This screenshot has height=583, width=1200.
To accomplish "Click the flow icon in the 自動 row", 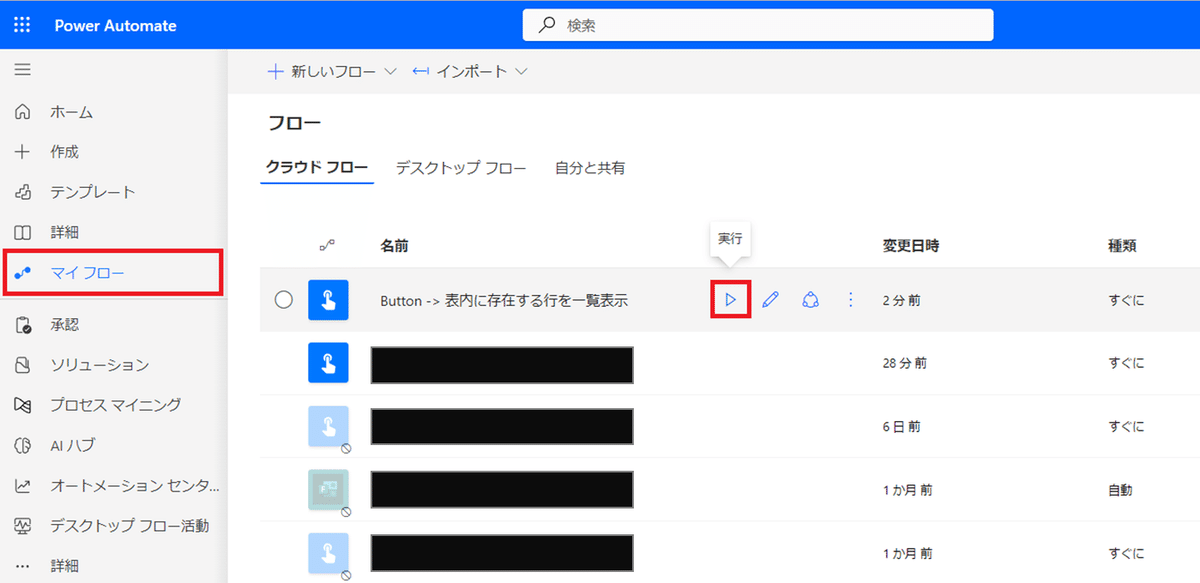I will [x=328, y=489].
